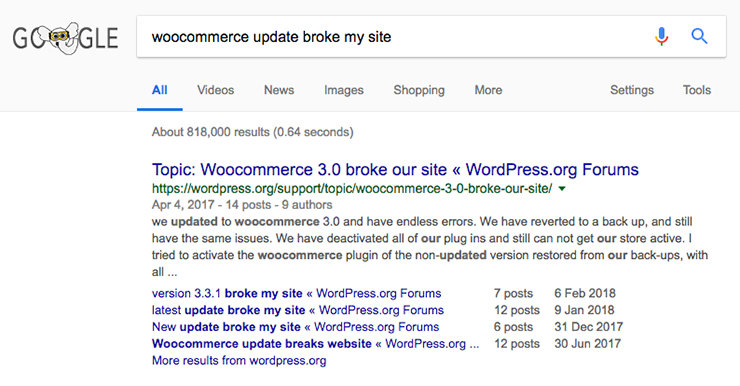
Task: Open 'New update broke my site' link
Action: [295, 327]
